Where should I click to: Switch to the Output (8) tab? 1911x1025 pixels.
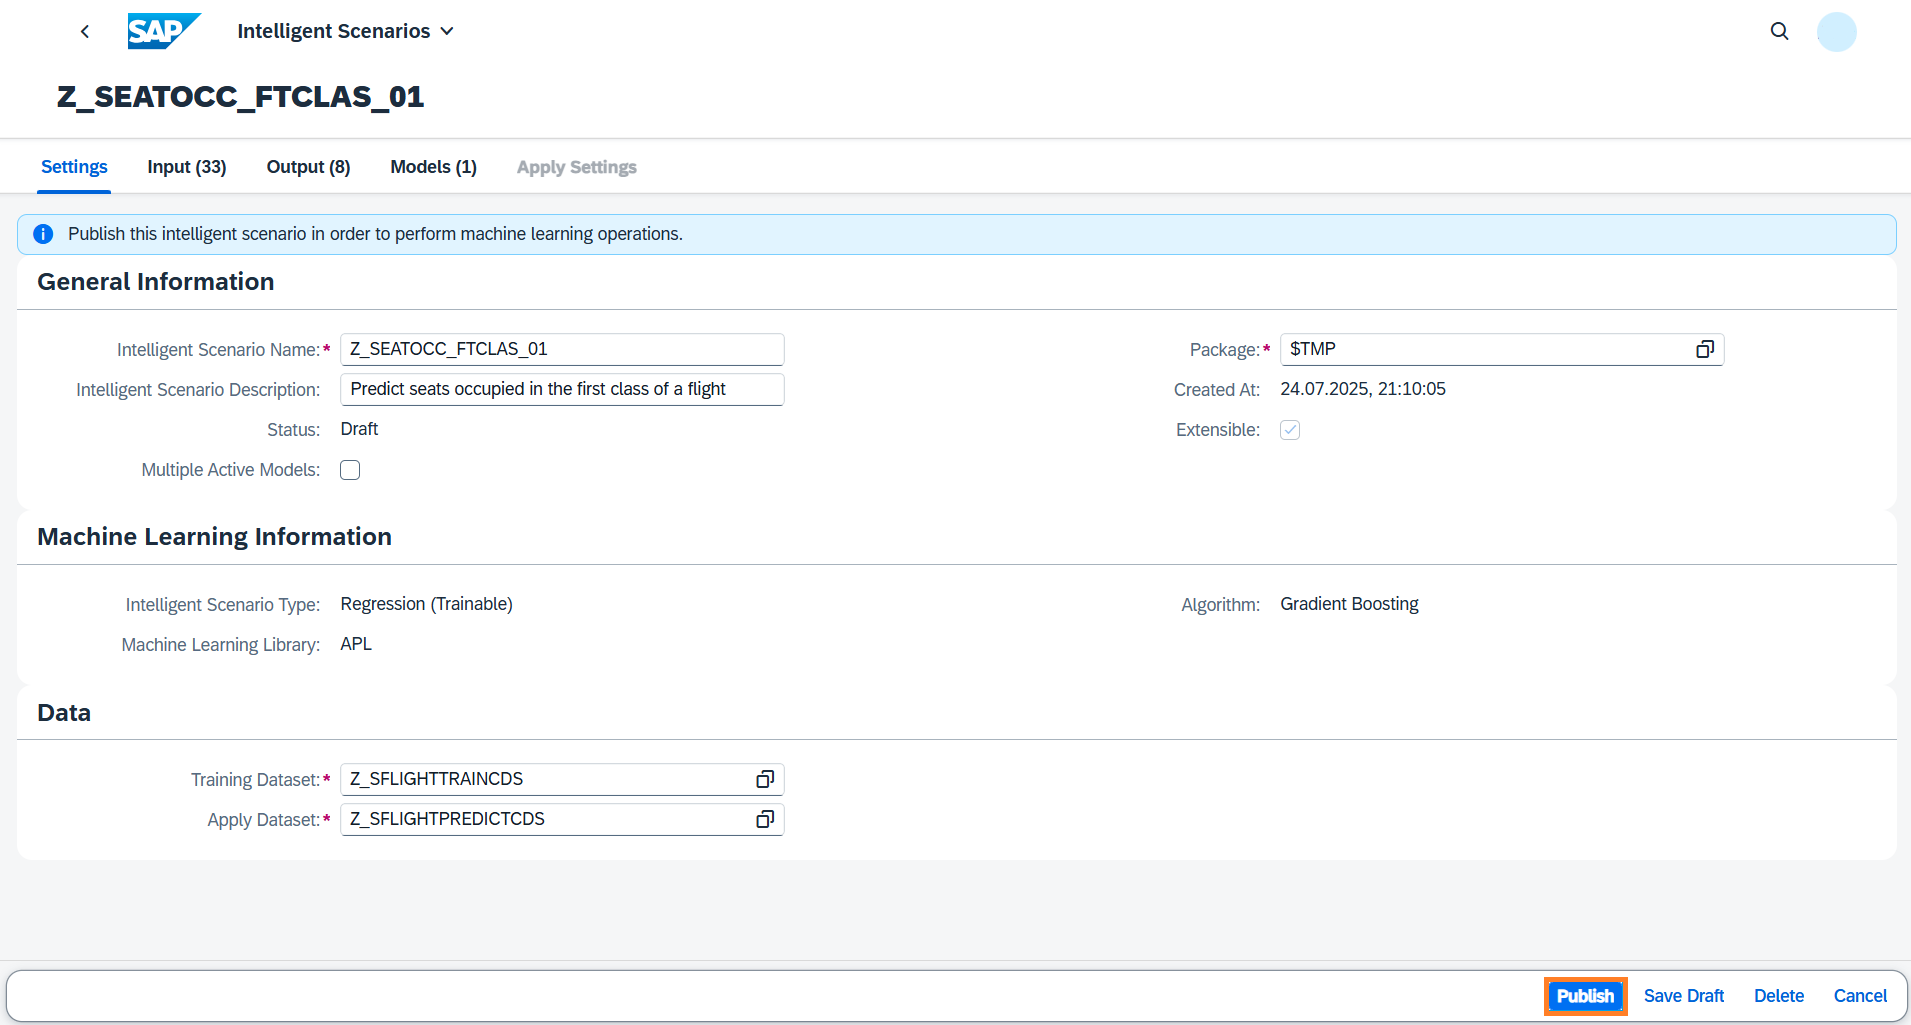click(x=308, y=167)
